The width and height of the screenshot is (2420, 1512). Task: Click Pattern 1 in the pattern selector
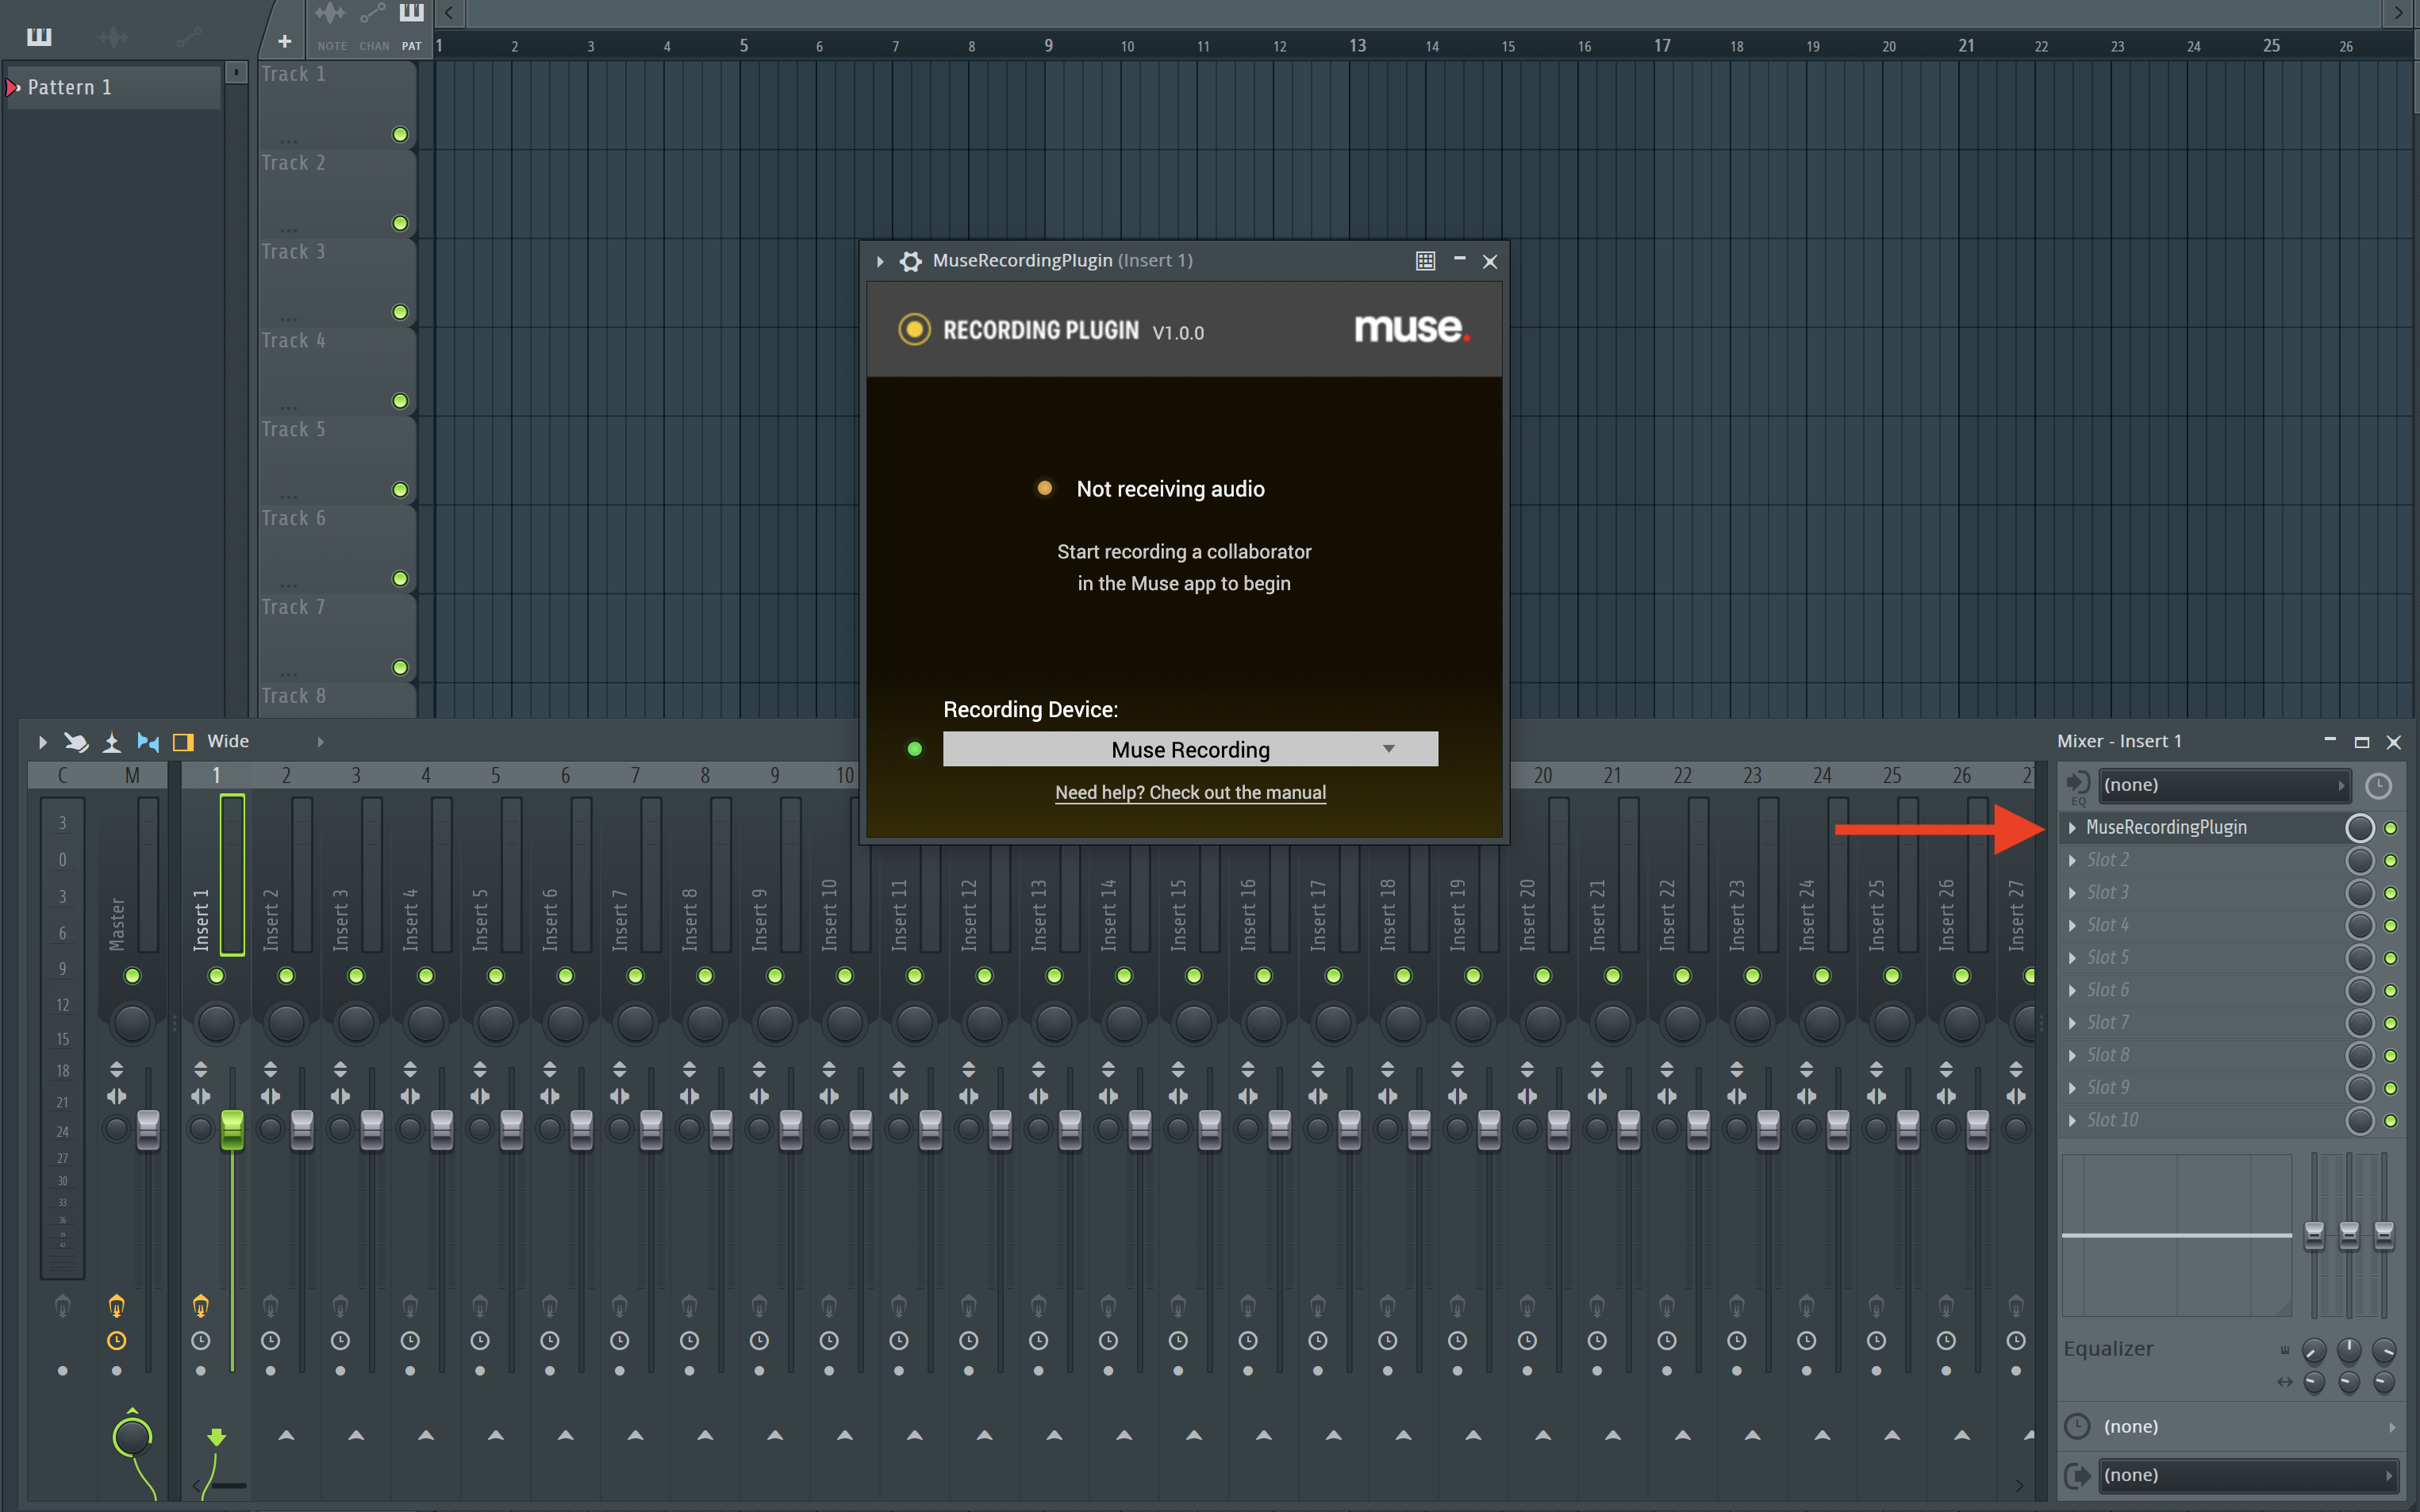(68, 86)
